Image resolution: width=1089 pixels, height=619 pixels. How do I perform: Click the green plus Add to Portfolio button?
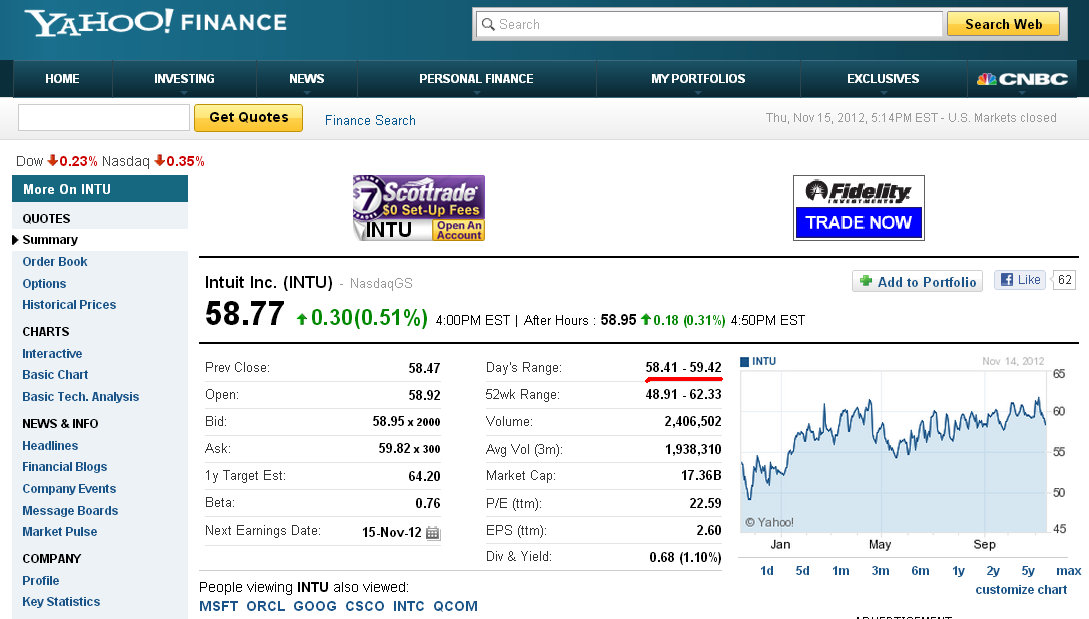click(917, 281)
